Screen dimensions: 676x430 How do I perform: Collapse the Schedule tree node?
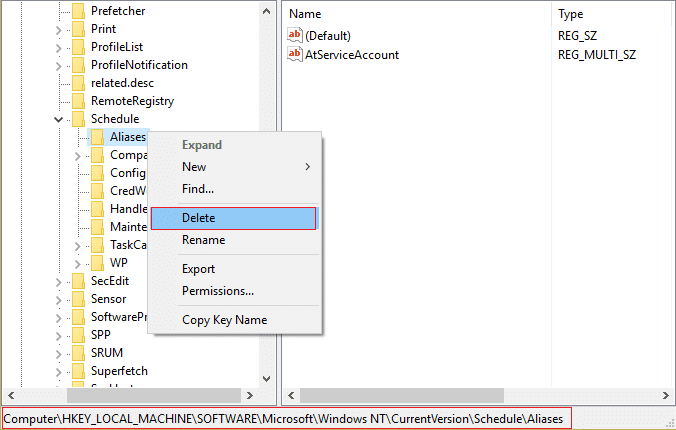click(59, 119)
